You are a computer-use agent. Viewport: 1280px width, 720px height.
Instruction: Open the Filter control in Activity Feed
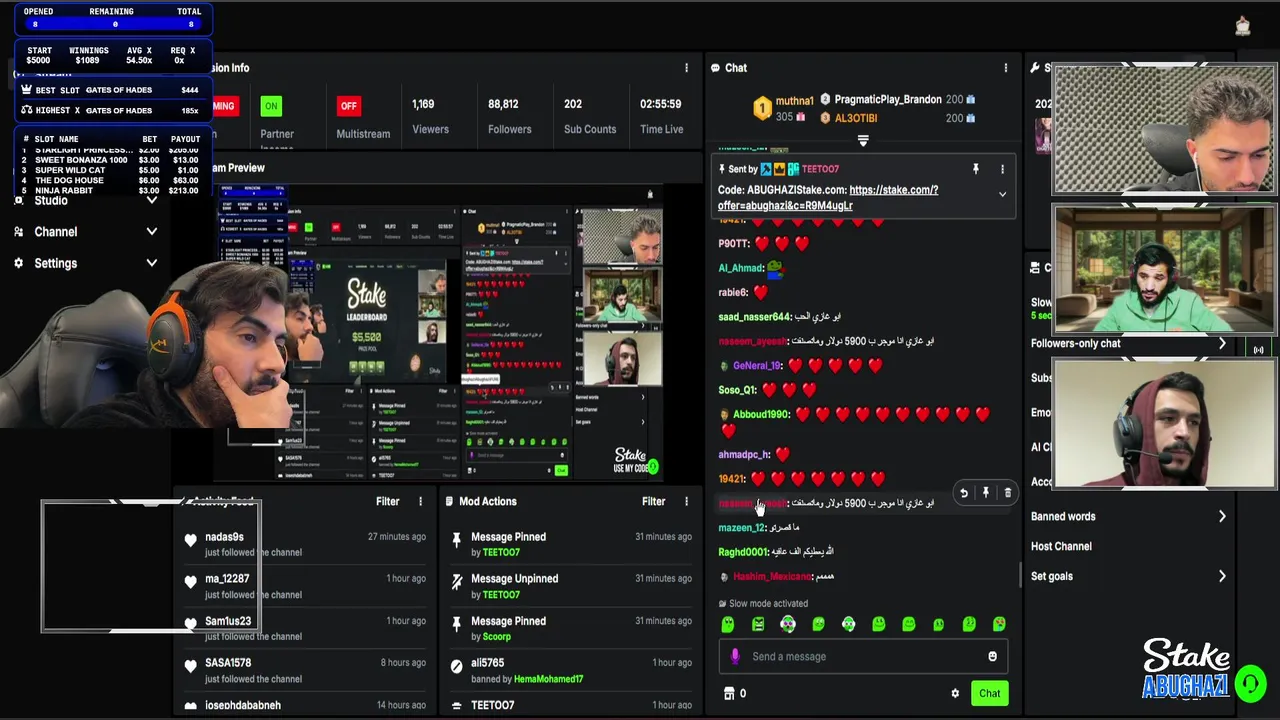point(387,502)
